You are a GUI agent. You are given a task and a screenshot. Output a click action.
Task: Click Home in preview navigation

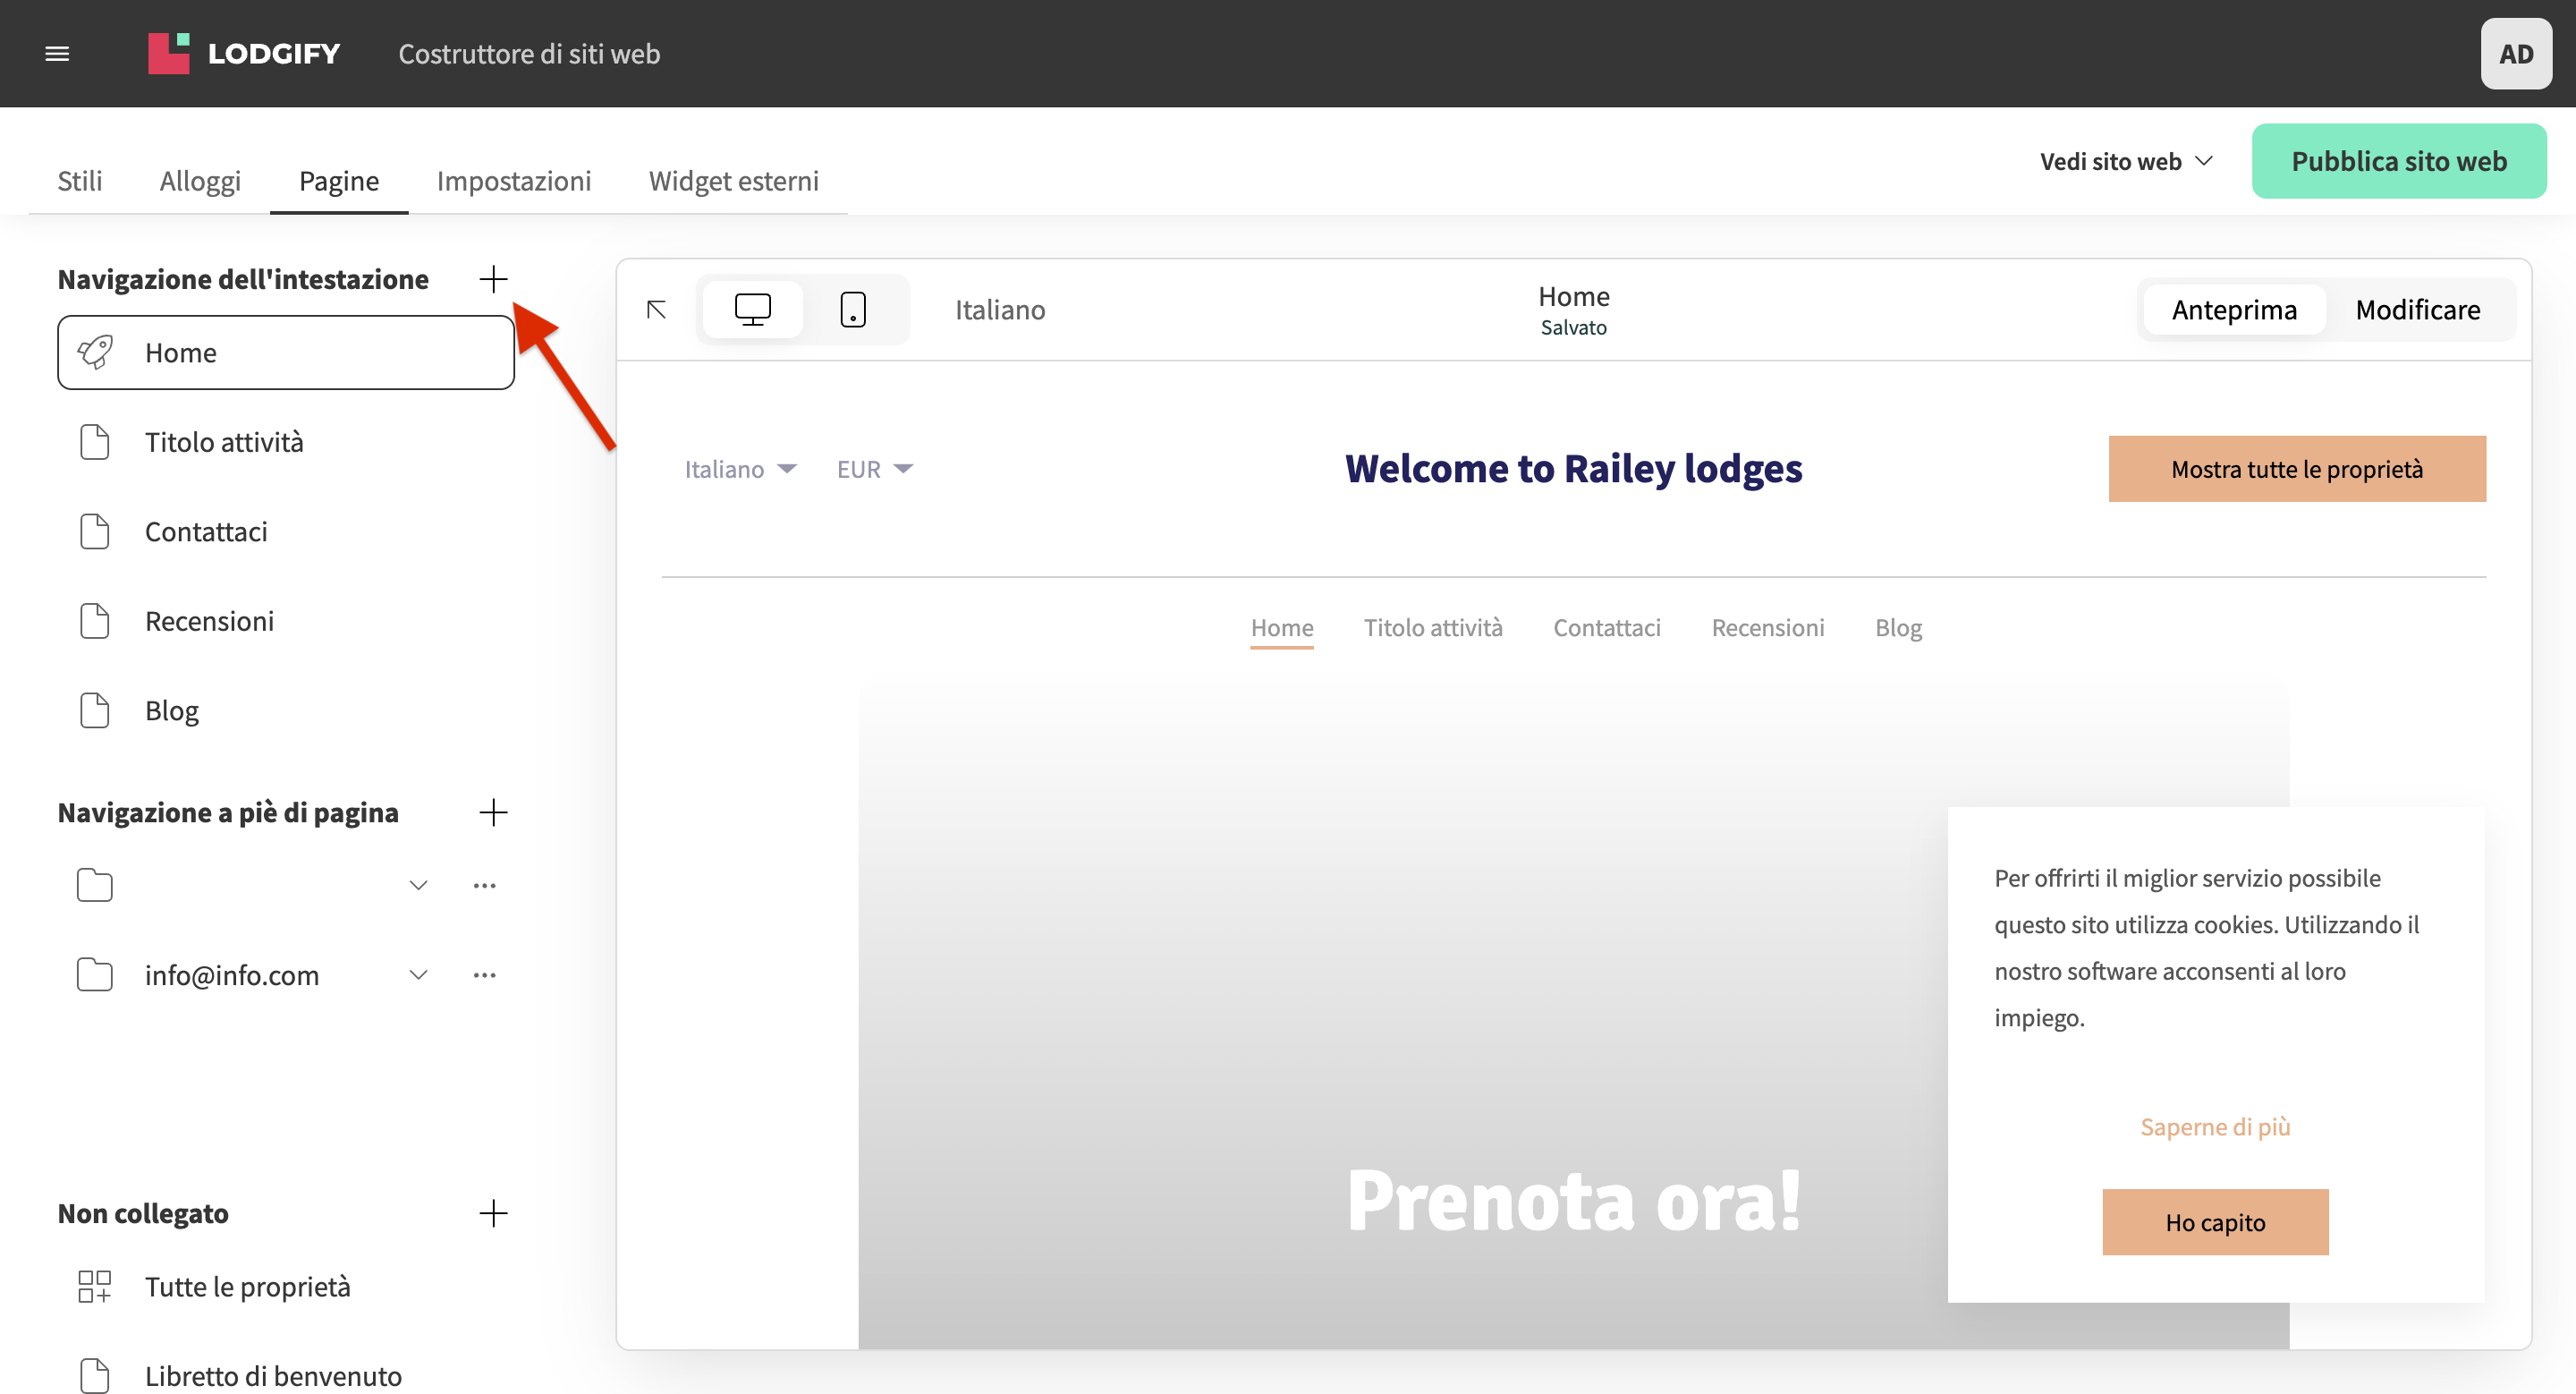point(1282,628)
